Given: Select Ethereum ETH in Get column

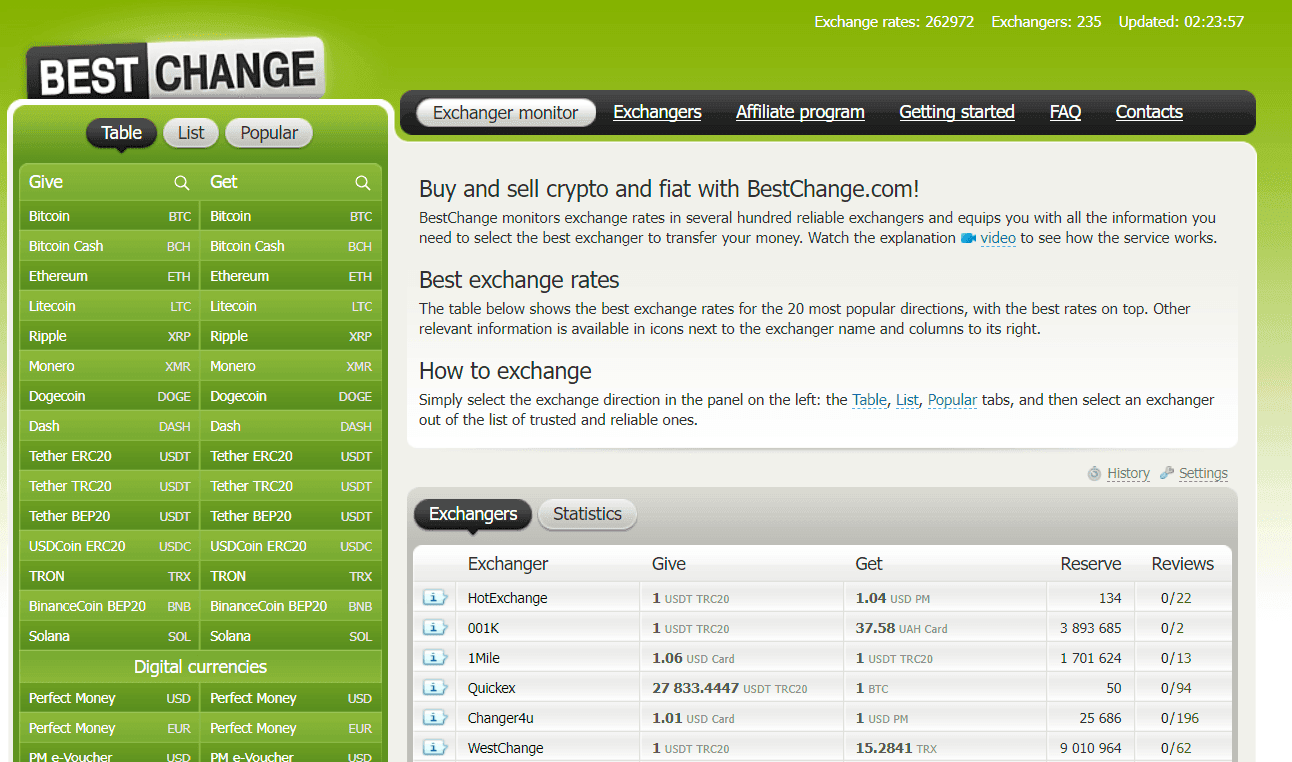Looking at the screenshot, I should tap(290, 276).
